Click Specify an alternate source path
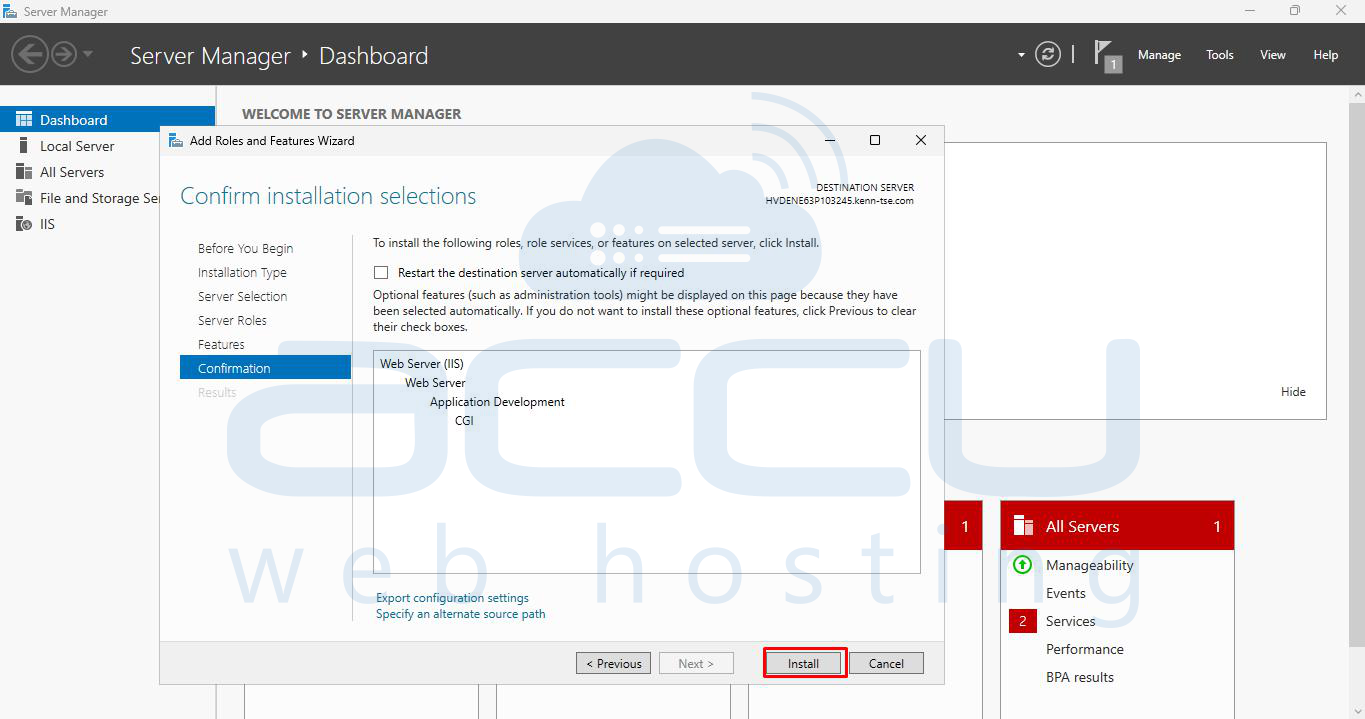The height and width of the screenshot is (719, 1365). pos(460,614)
